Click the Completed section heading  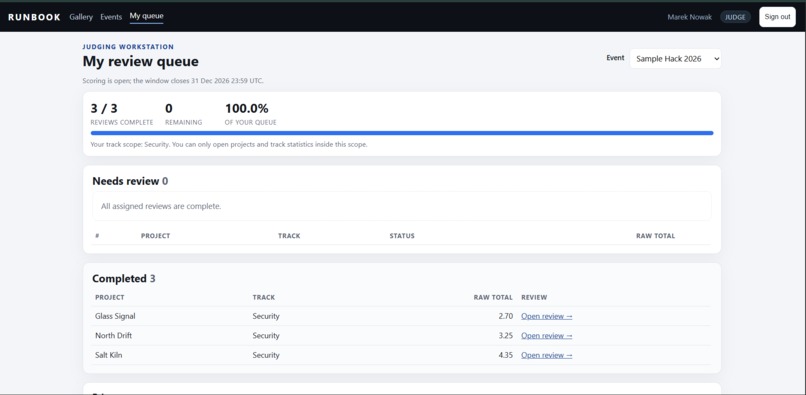pos(124,279)
